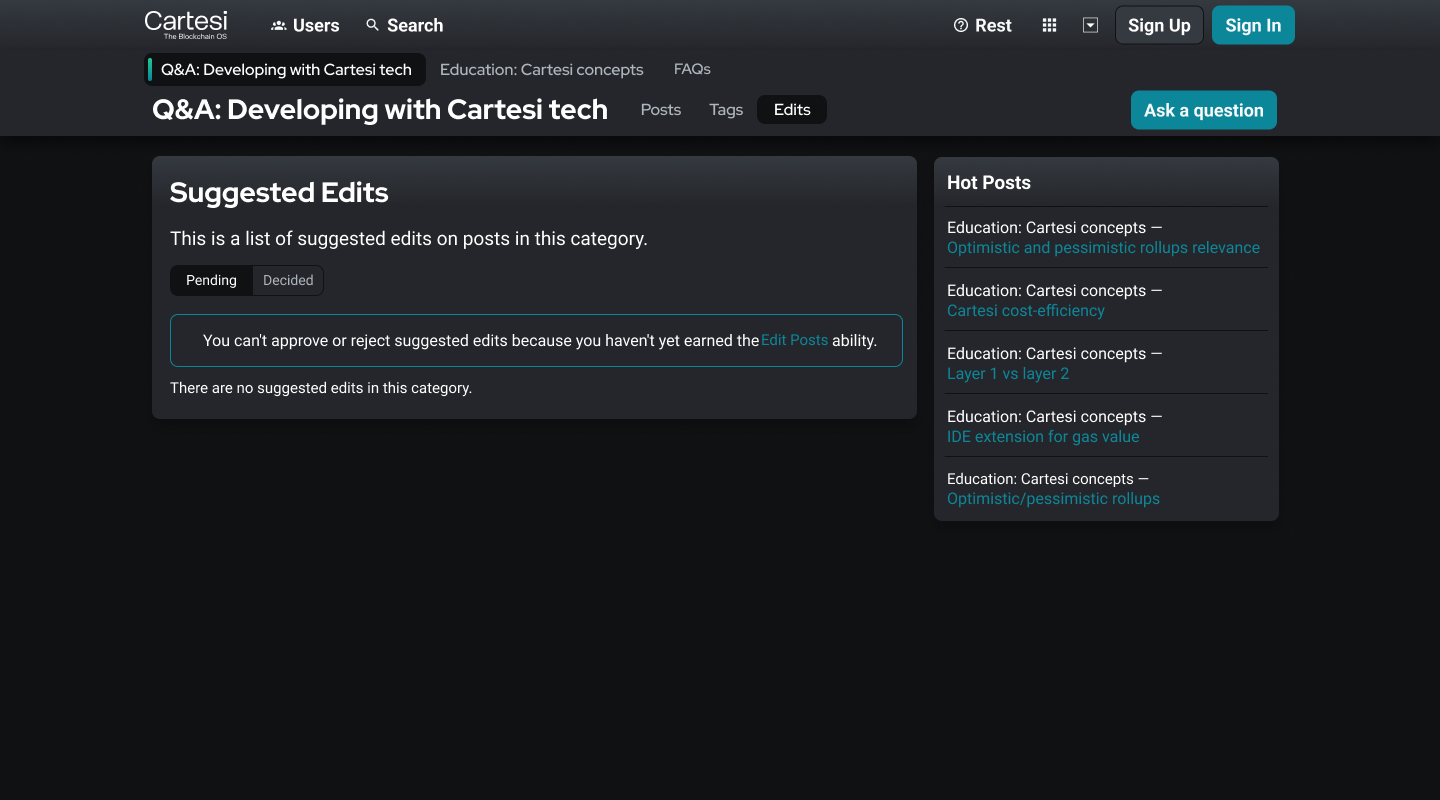Click the Cartesi logo
The height and width of the screenshot is (800, 1440).
pos(186,24)
